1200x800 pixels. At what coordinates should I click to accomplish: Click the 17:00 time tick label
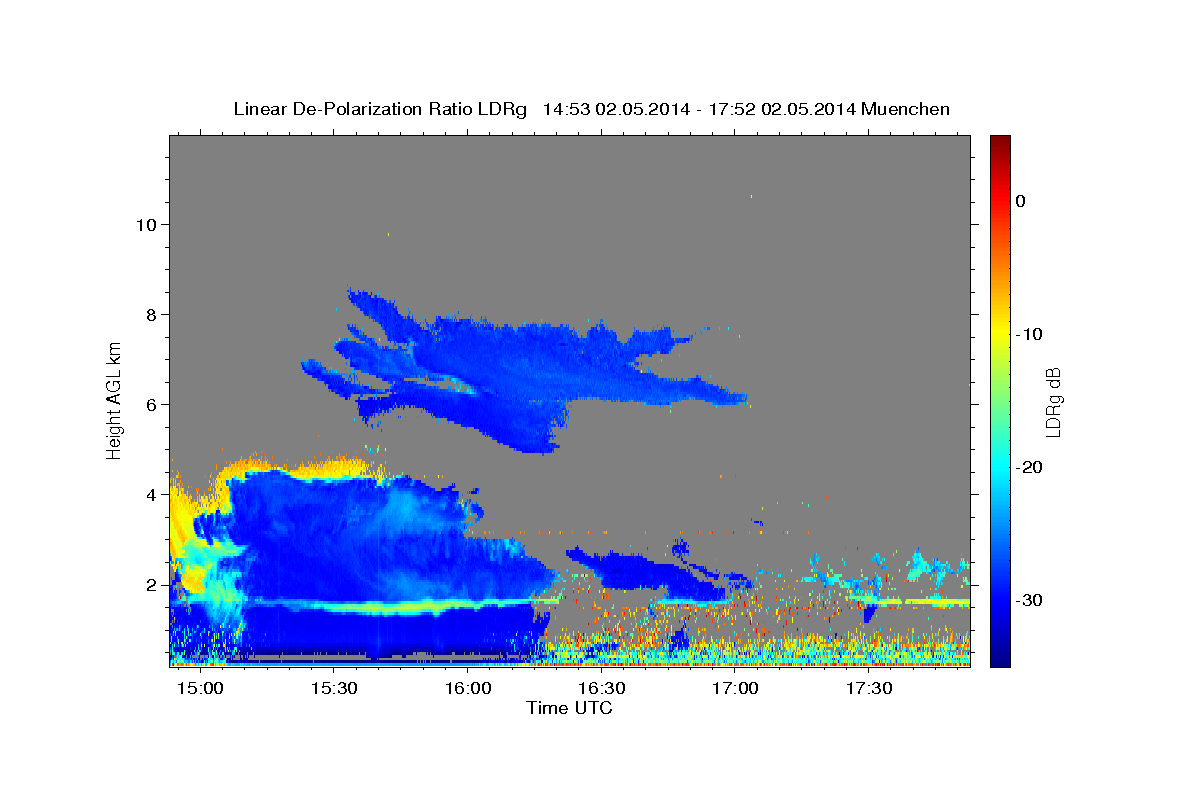click(x=735, y=689)
